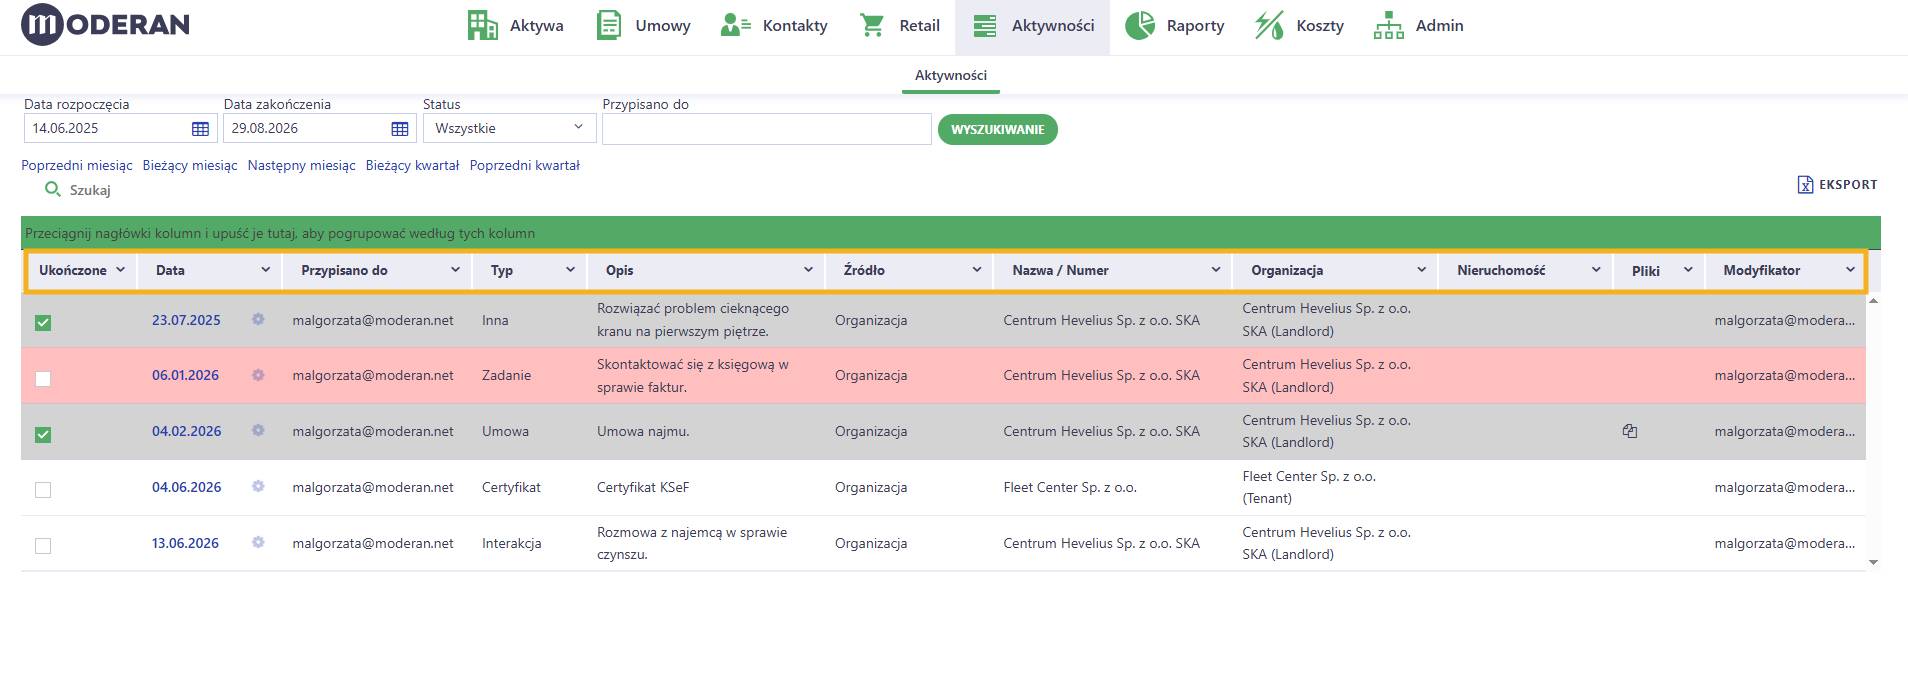The height and width of the screenshot is (693, 1908).
Task: Check the completed box for Certyfikat KSeF
Action: [x=43, y=490]
